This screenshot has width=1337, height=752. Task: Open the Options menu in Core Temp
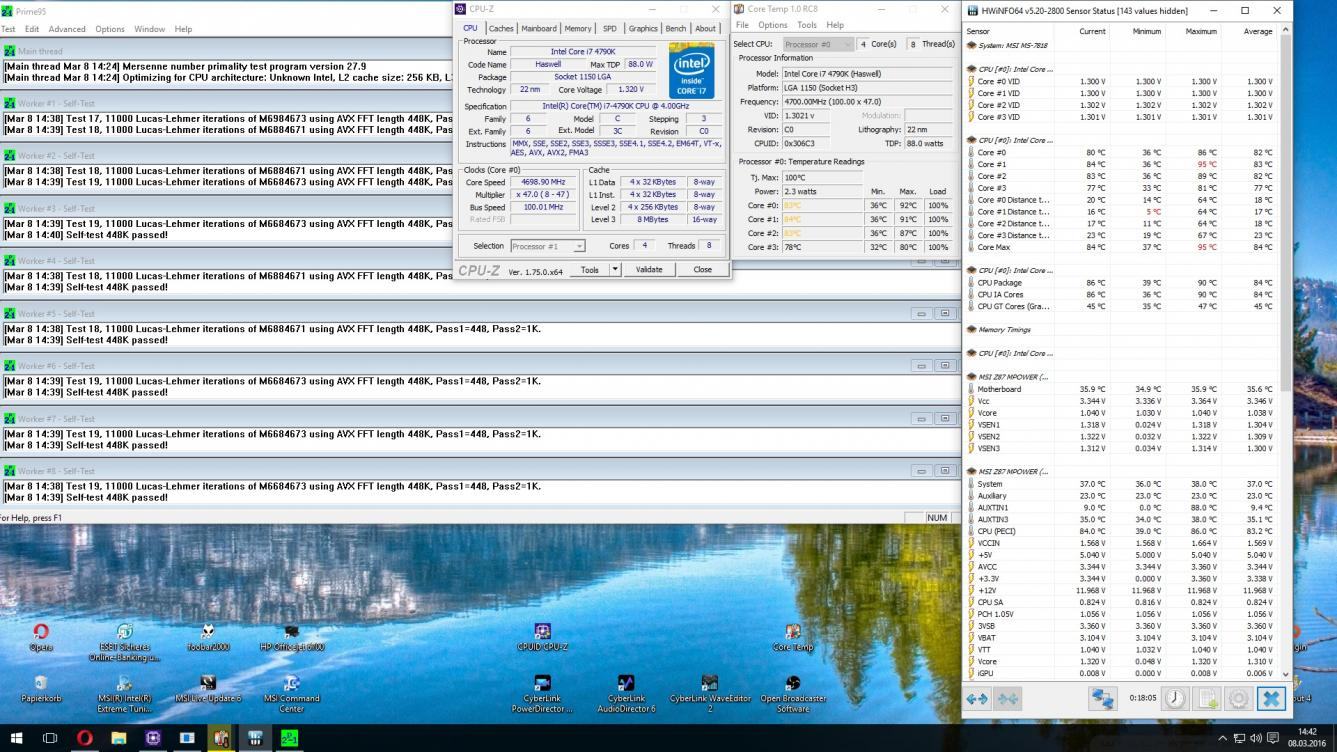(x=772, y=25)
